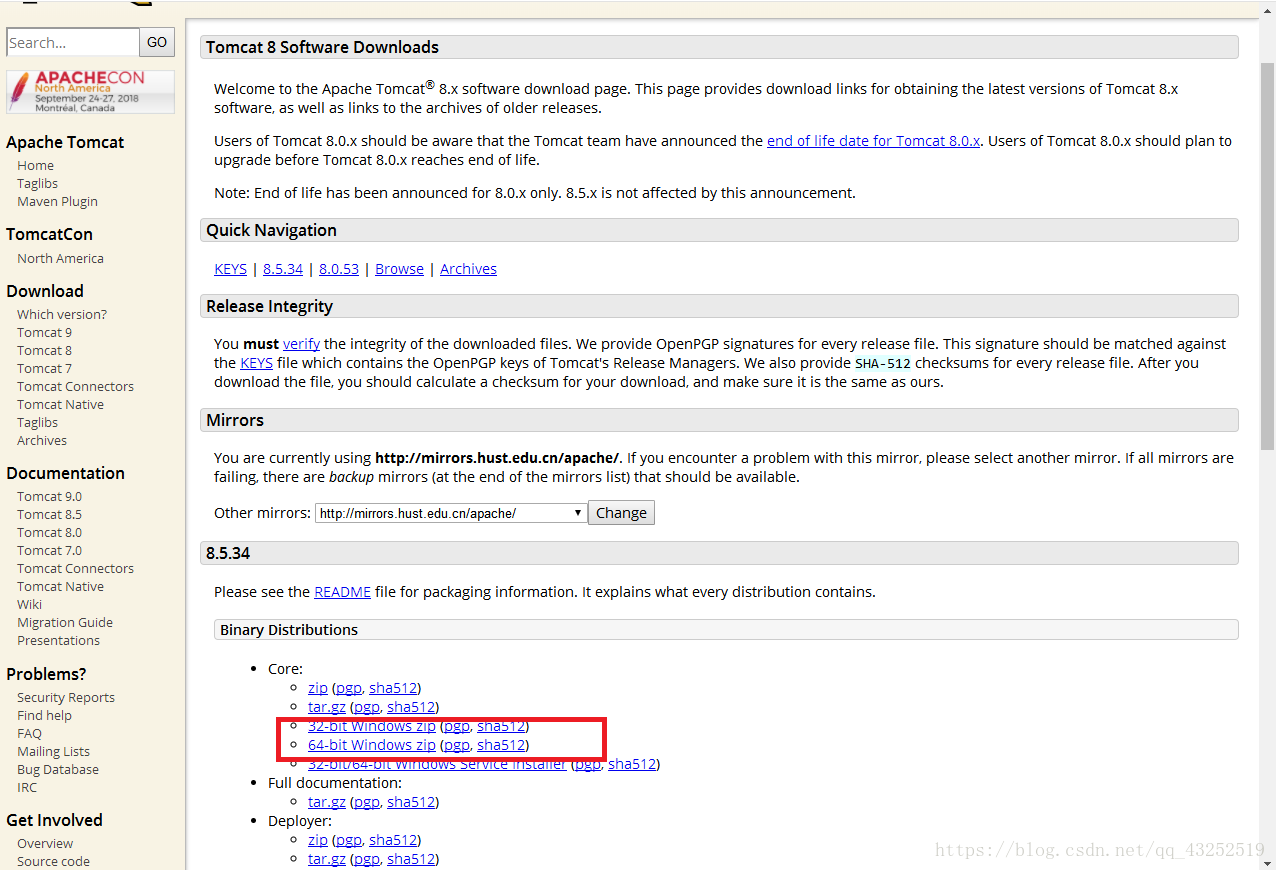Follow the end of life date link
This screenshot has height=870, width=1276.
coord(873,141)
